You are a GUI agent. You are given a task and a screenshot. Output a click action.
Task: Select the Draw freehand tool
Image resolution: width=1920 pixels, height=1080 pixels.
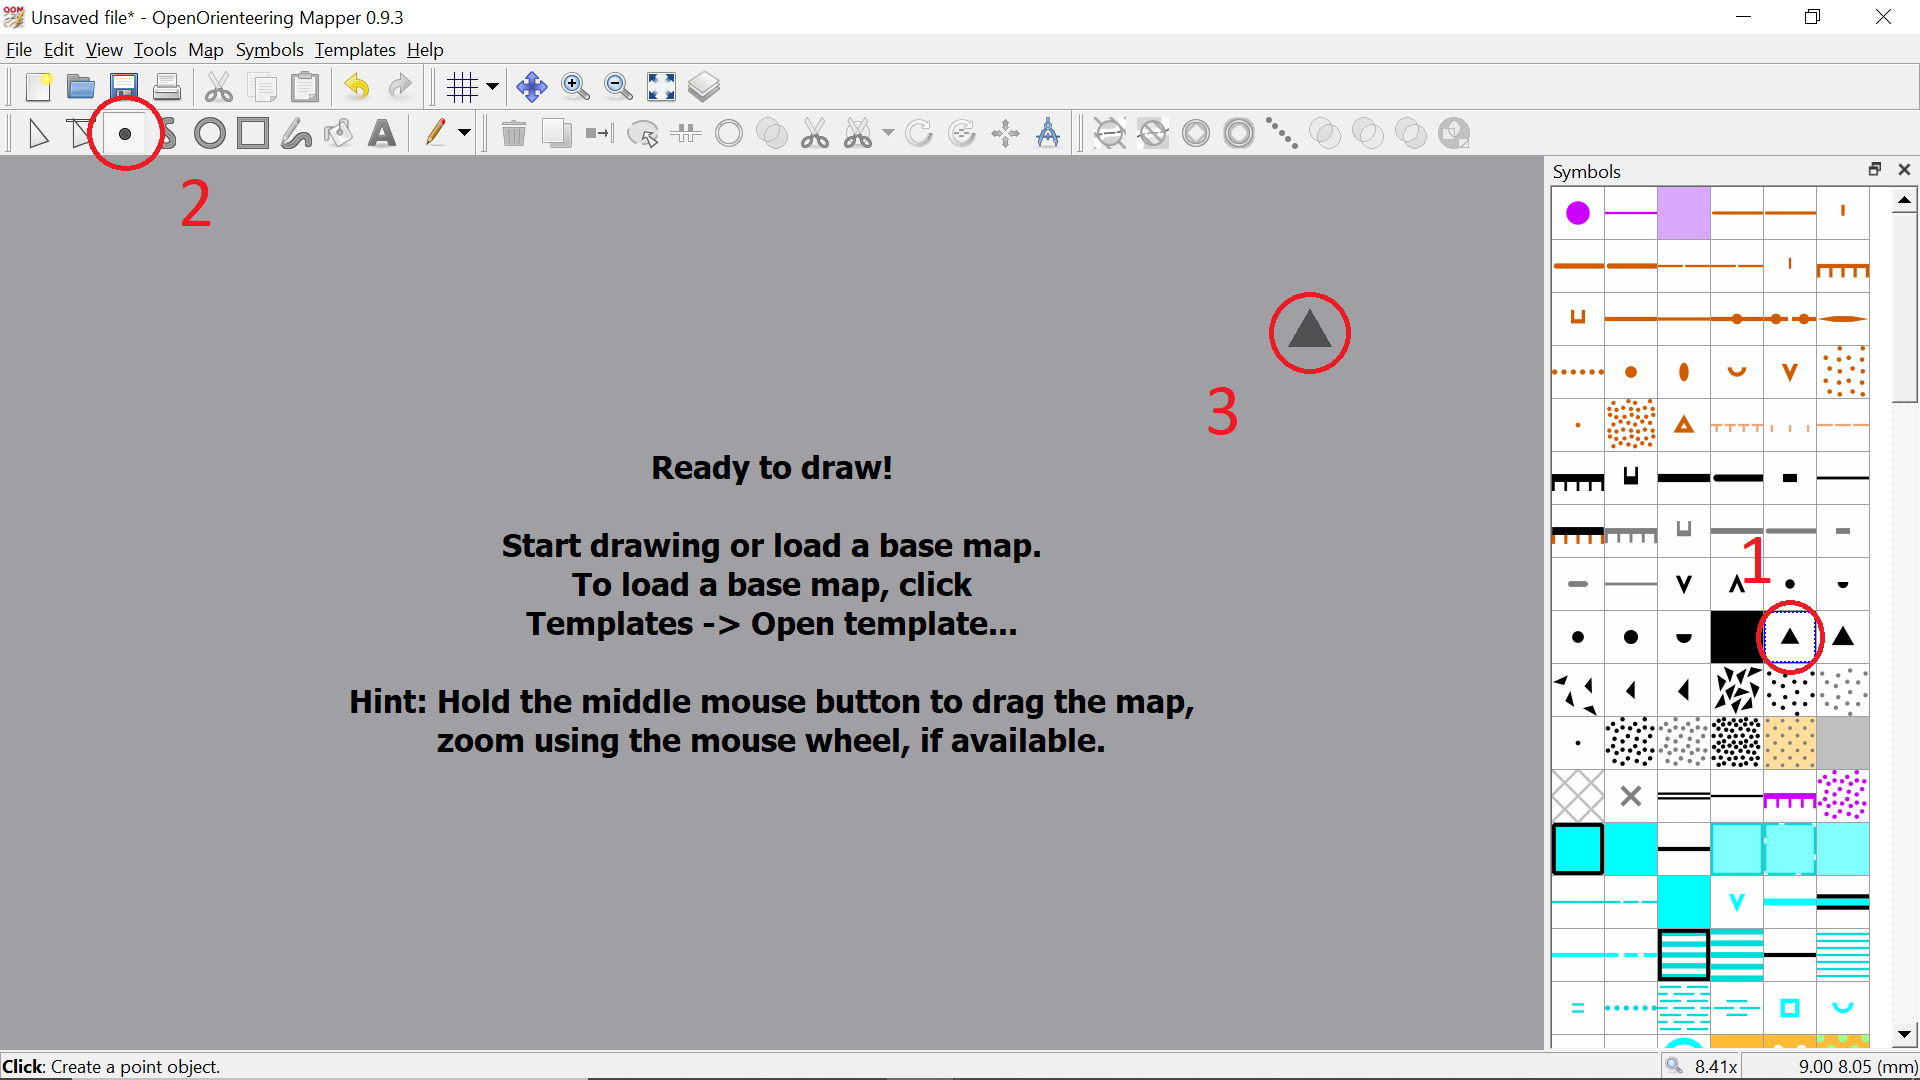(x=296, y=133)
